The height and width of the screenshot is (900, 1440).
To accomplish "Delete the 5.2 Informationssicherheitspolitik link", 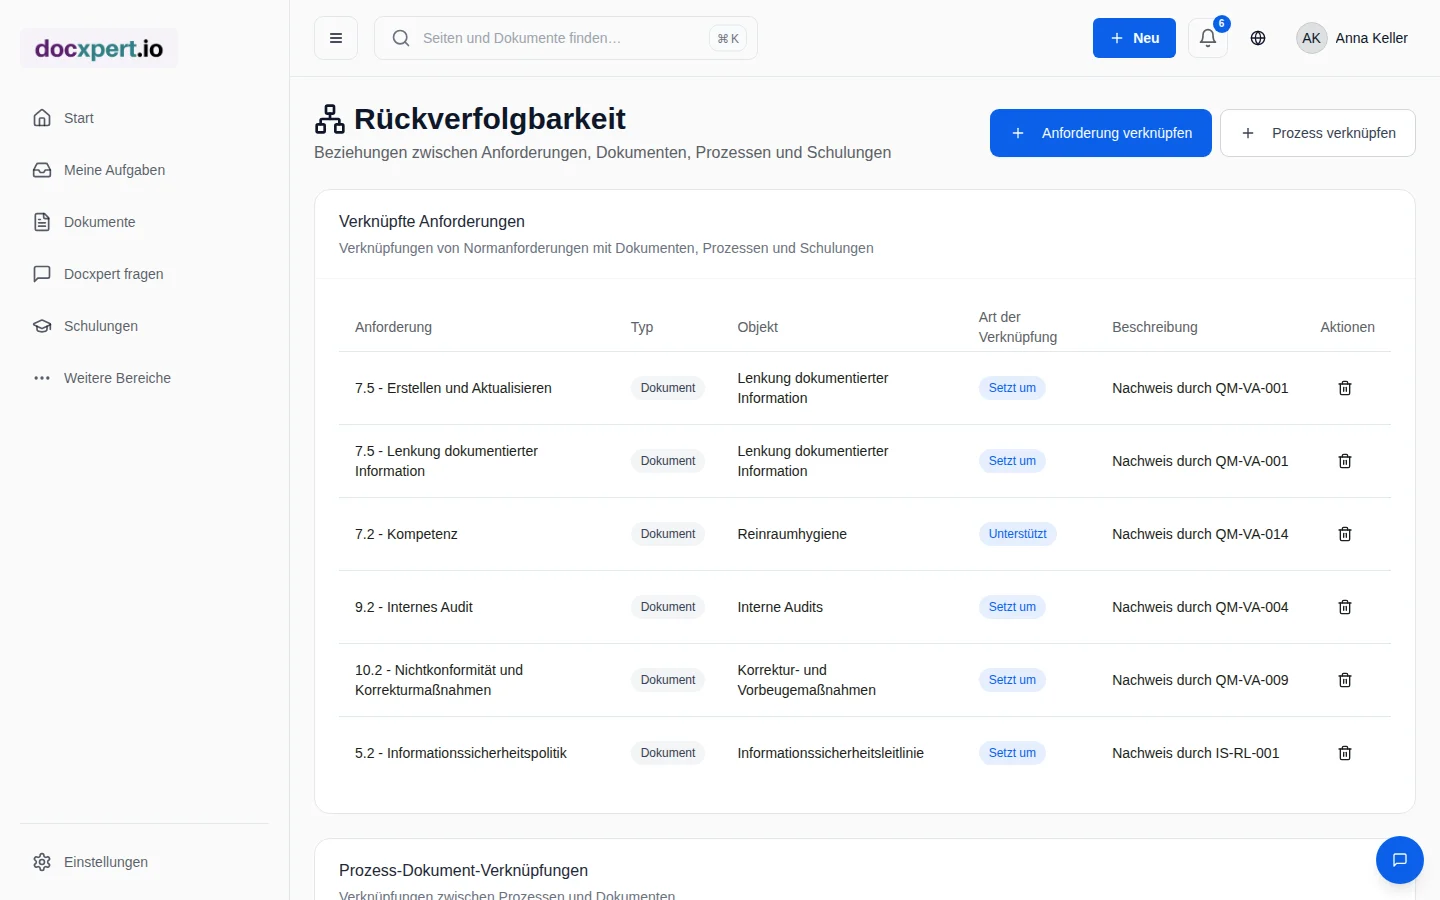I will click(x=1345, y=753).
